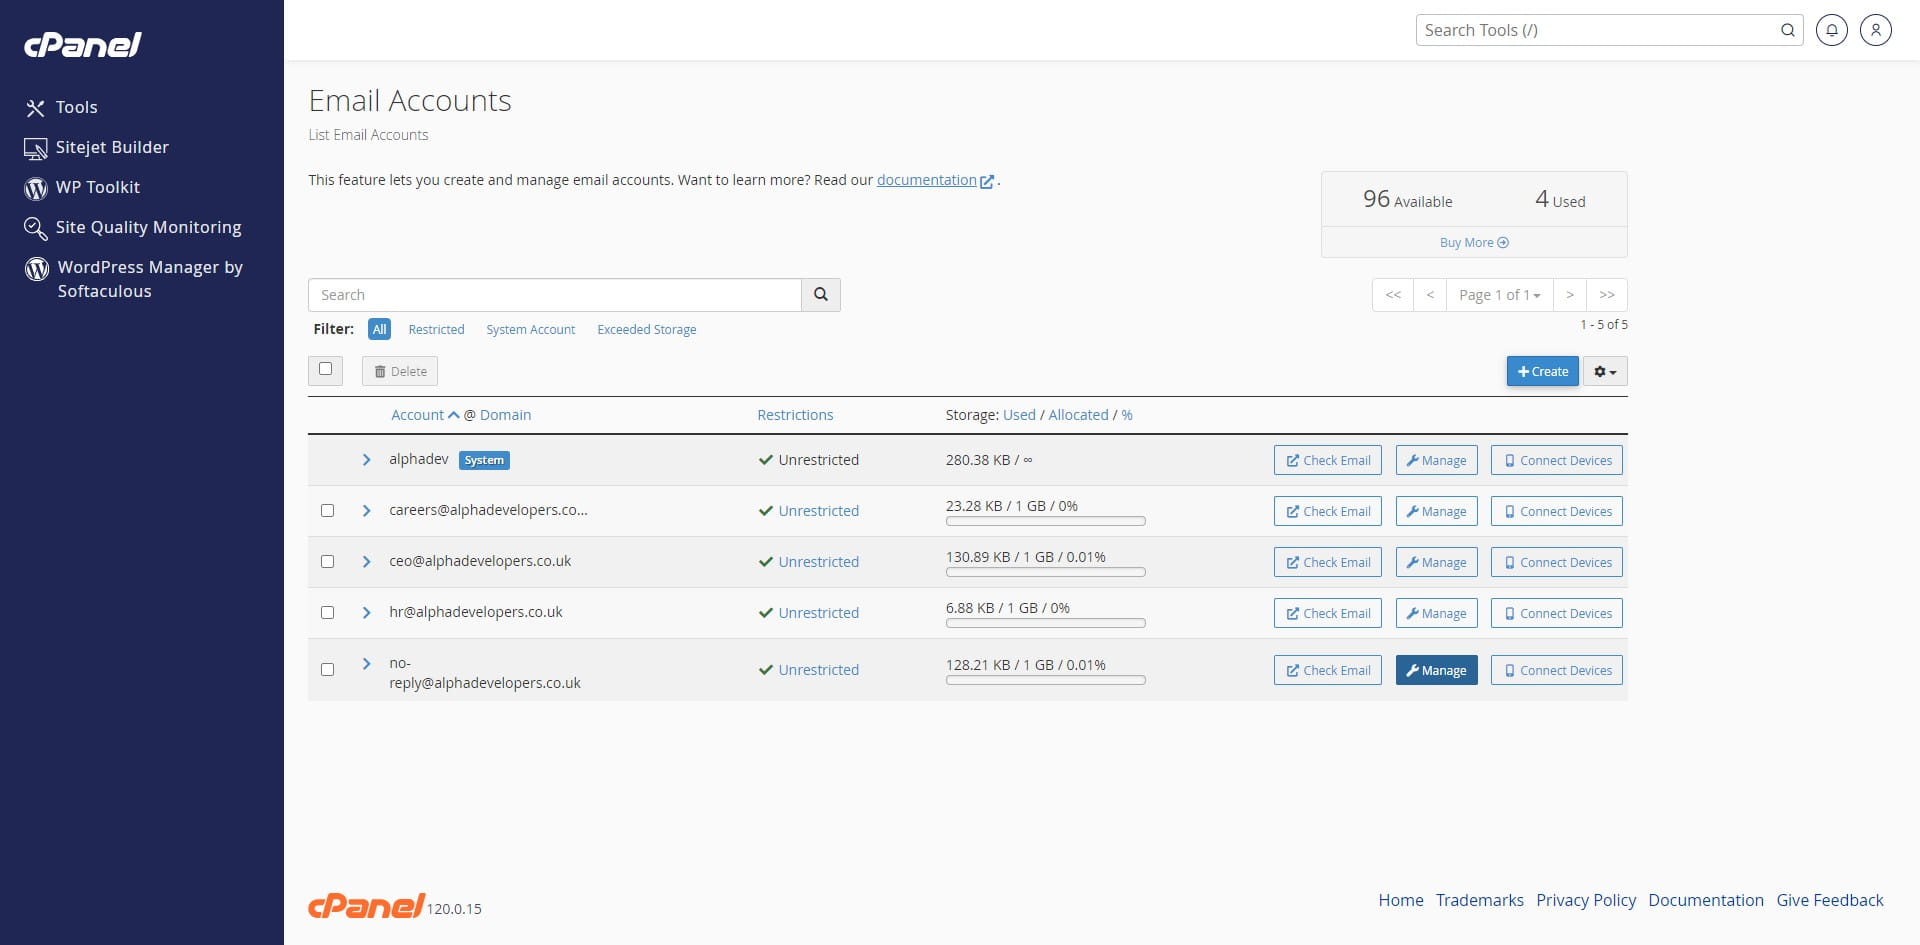Click the email accounts Search field
Screen dimensions: 1920x945
(x=555, y=295)
